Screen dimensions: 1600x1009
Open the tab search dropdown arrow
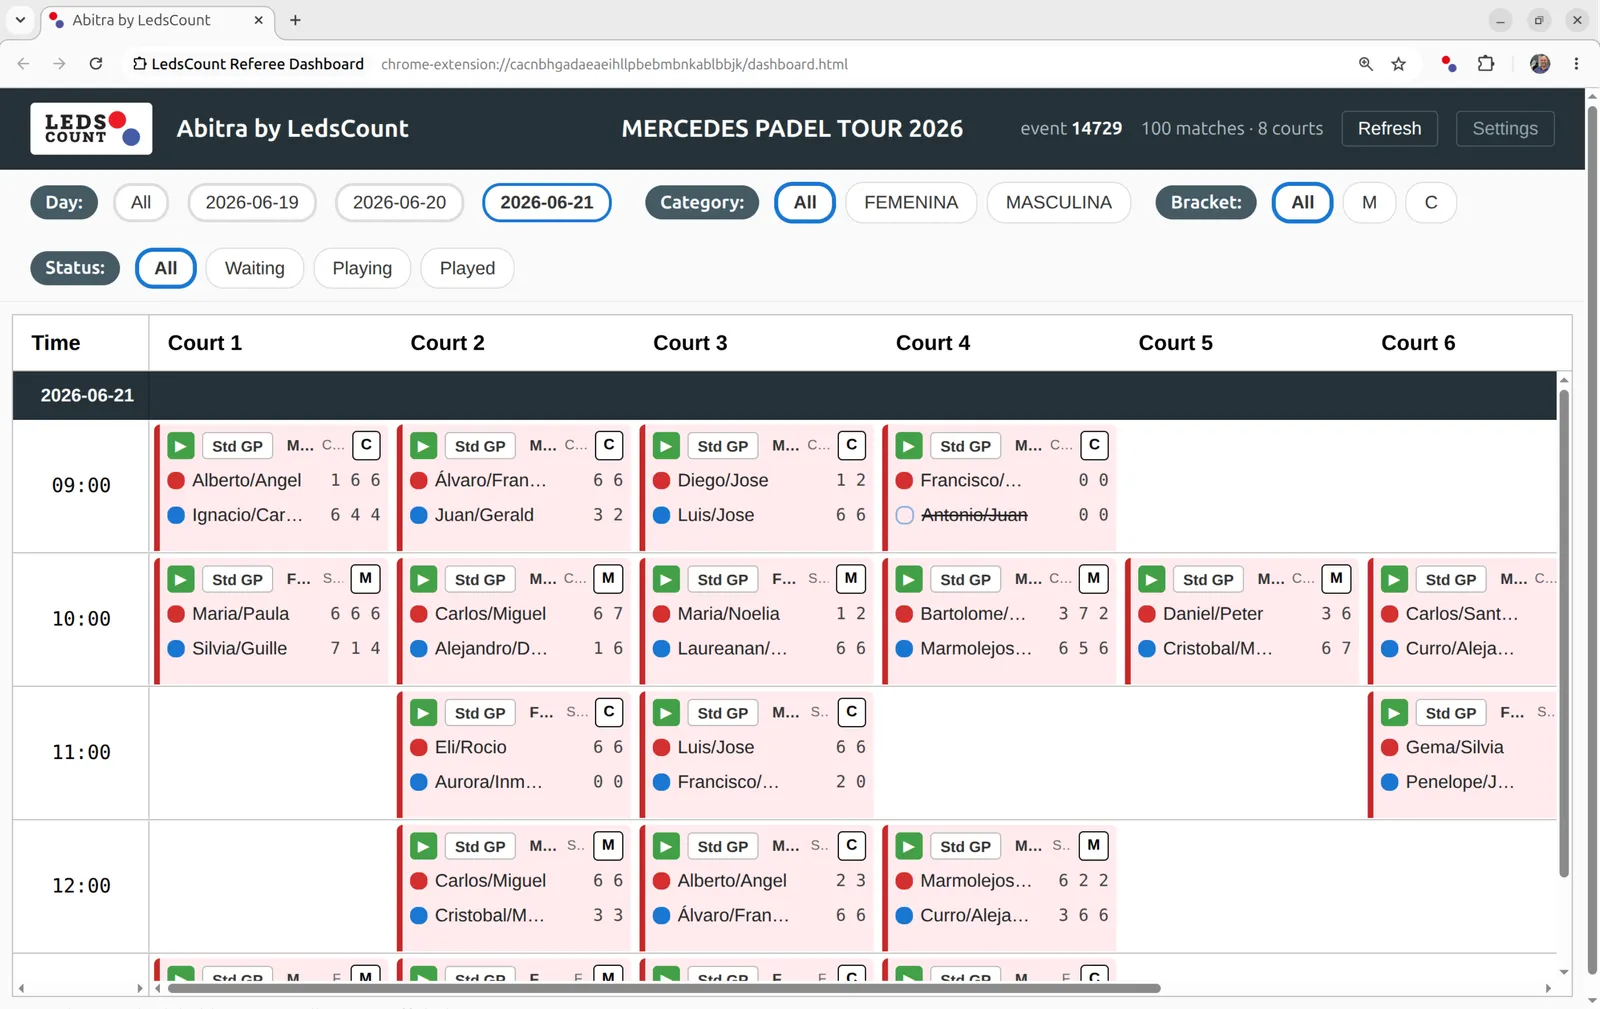(20, 20)
